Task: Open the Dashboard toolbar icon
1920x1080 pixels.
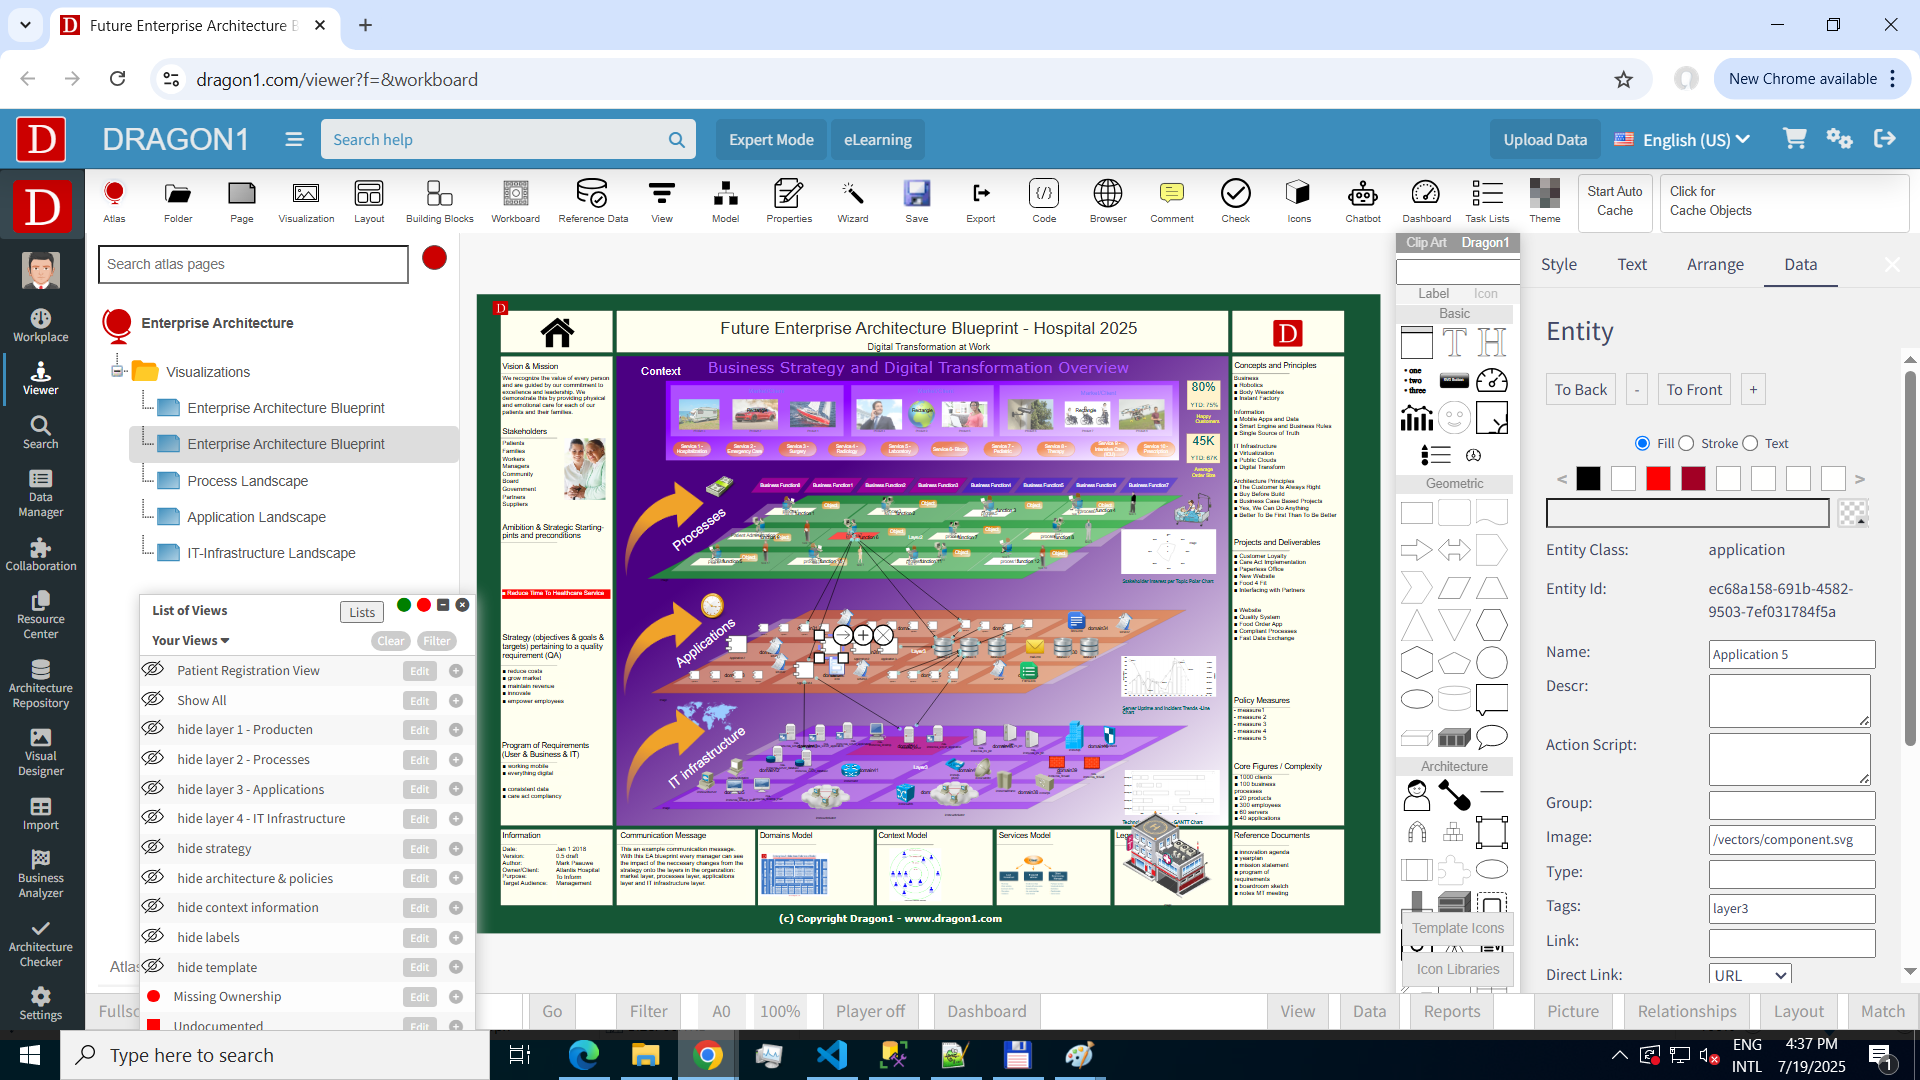Action: [1426, 201]
